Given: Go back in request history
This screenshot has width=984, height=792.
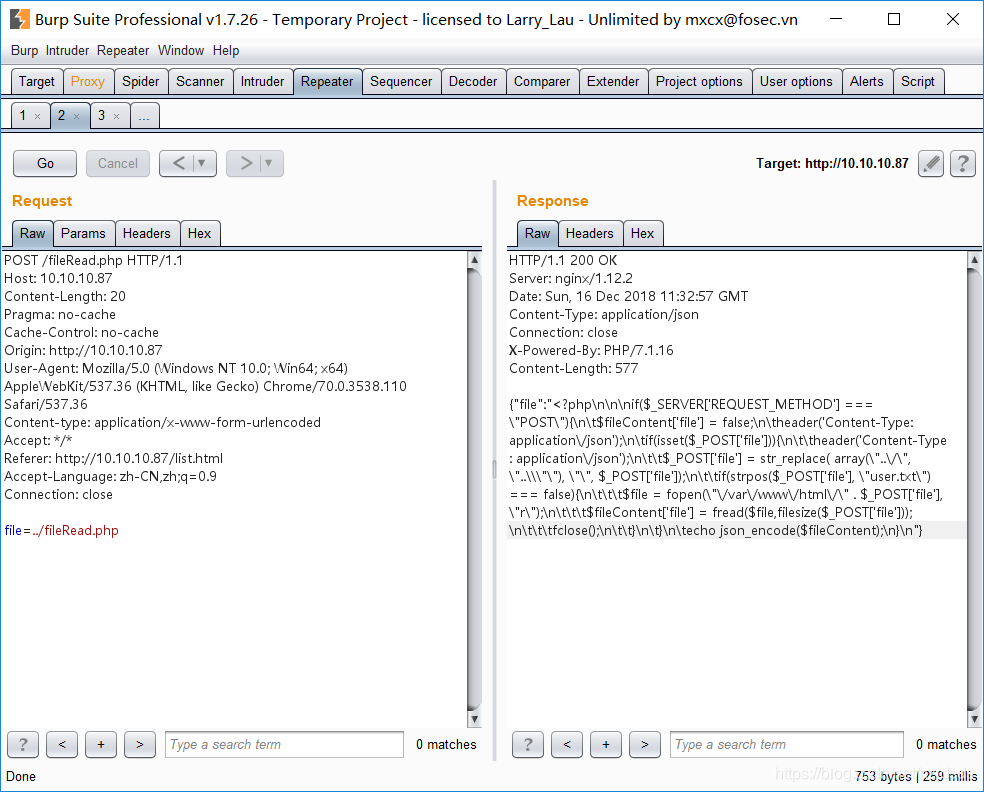Looking at the screenshot, I should tap(178, 164).
